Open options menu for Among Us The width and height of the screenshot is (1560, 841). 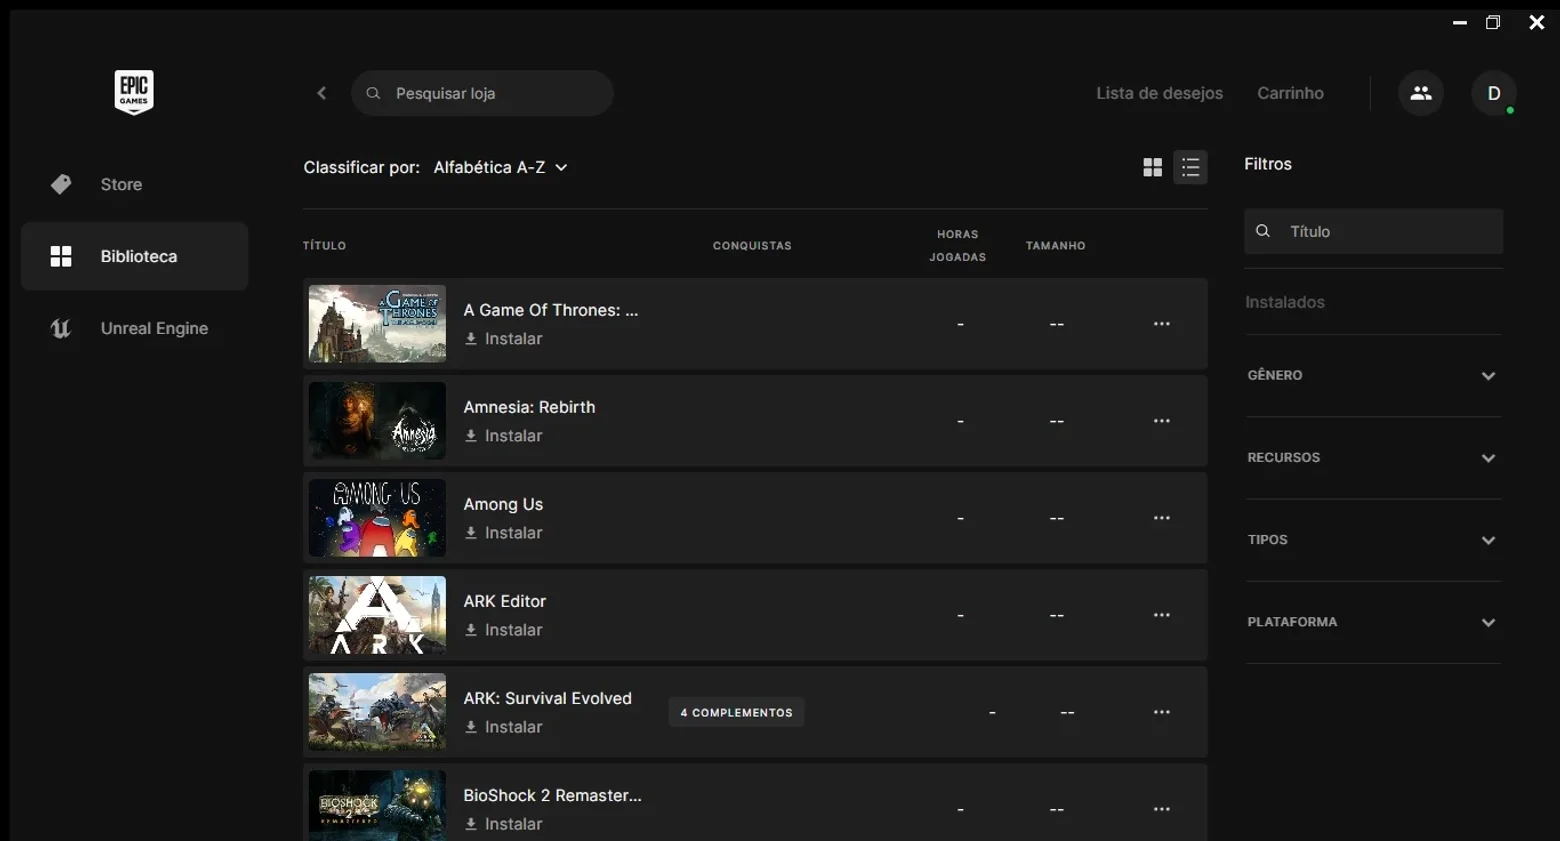(x=1162, y=518)
